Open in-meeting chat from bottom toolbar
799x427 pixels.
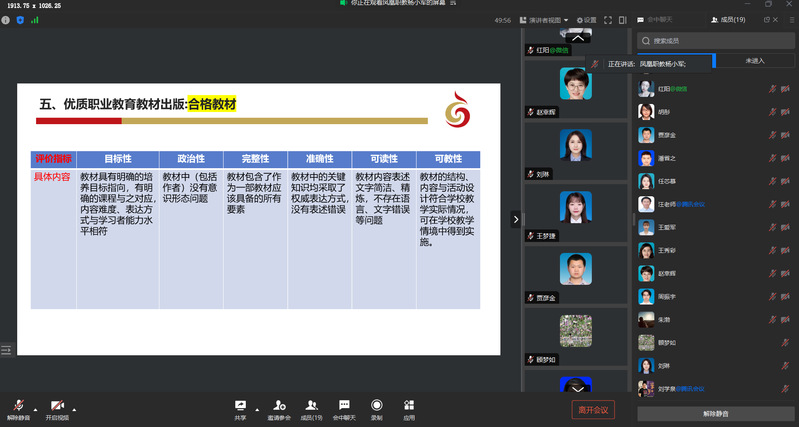click(344, 404)
